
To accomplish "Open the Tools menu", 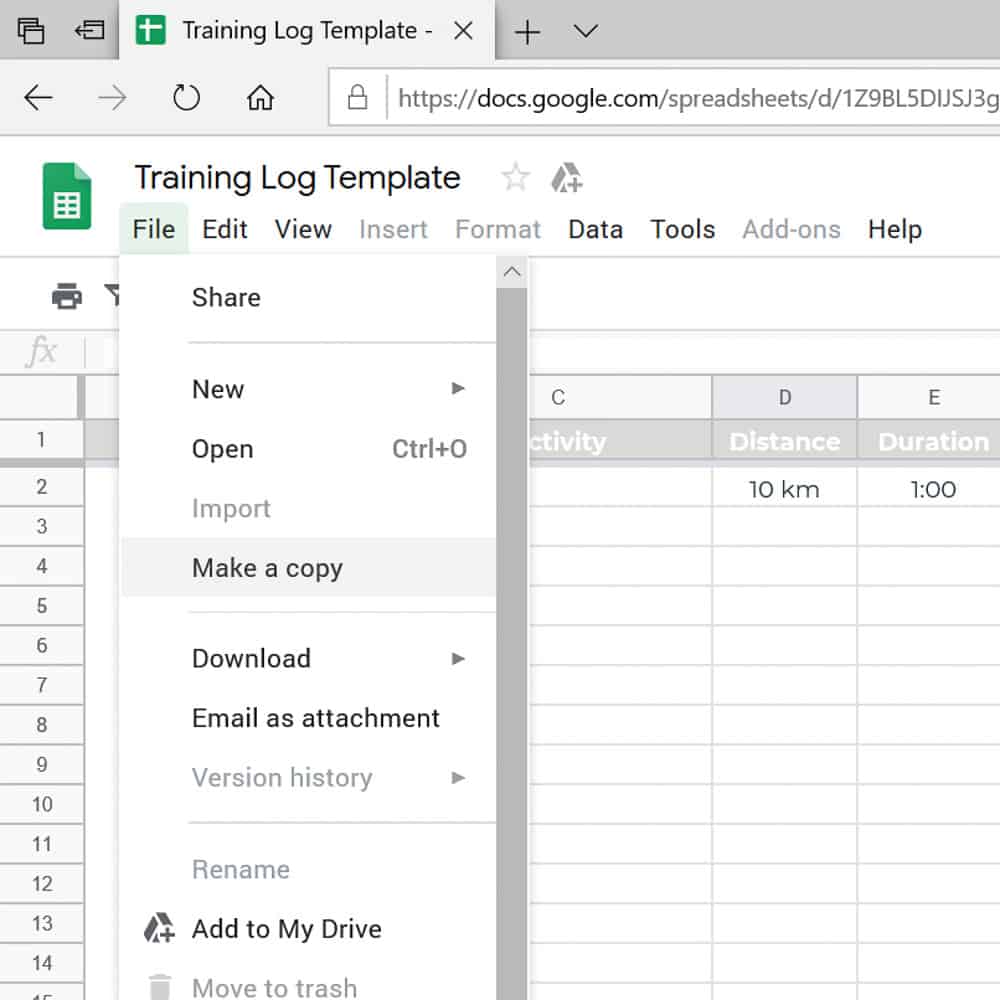I will click(x=682, y=229).
